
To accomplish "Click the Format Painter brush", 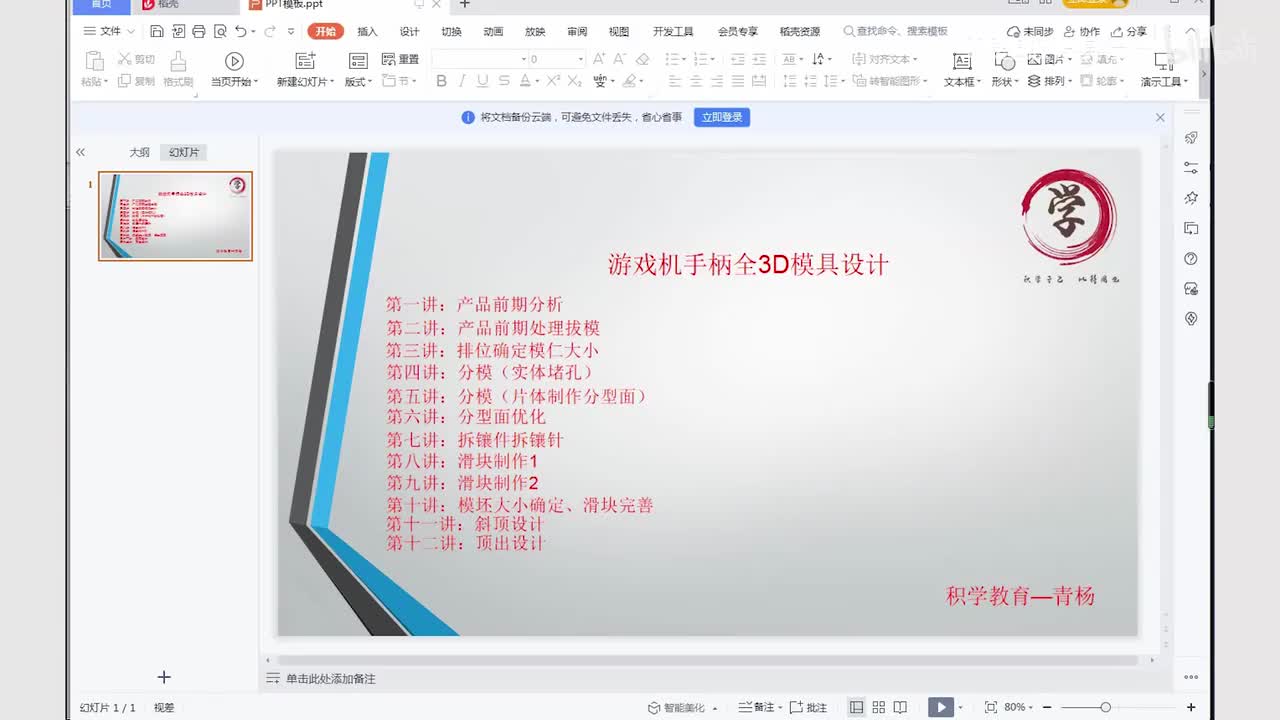I will point(178,61).
